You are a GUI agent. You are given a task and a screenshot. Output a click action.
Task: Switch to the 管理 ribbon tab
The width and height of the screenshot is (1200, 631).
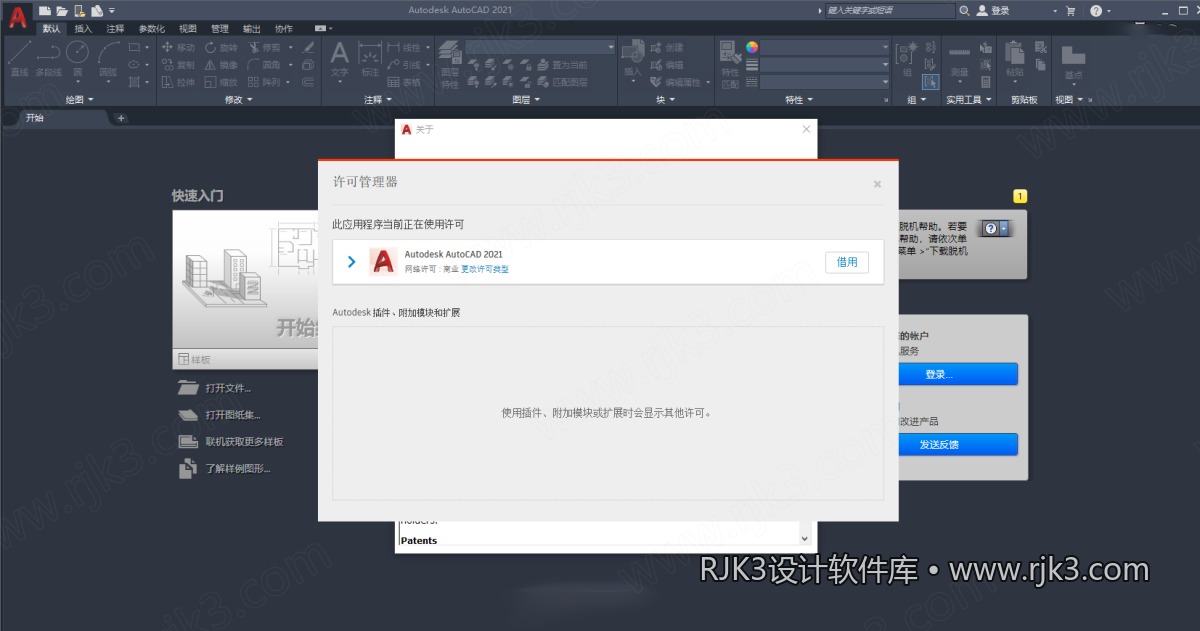click(220, 29)
